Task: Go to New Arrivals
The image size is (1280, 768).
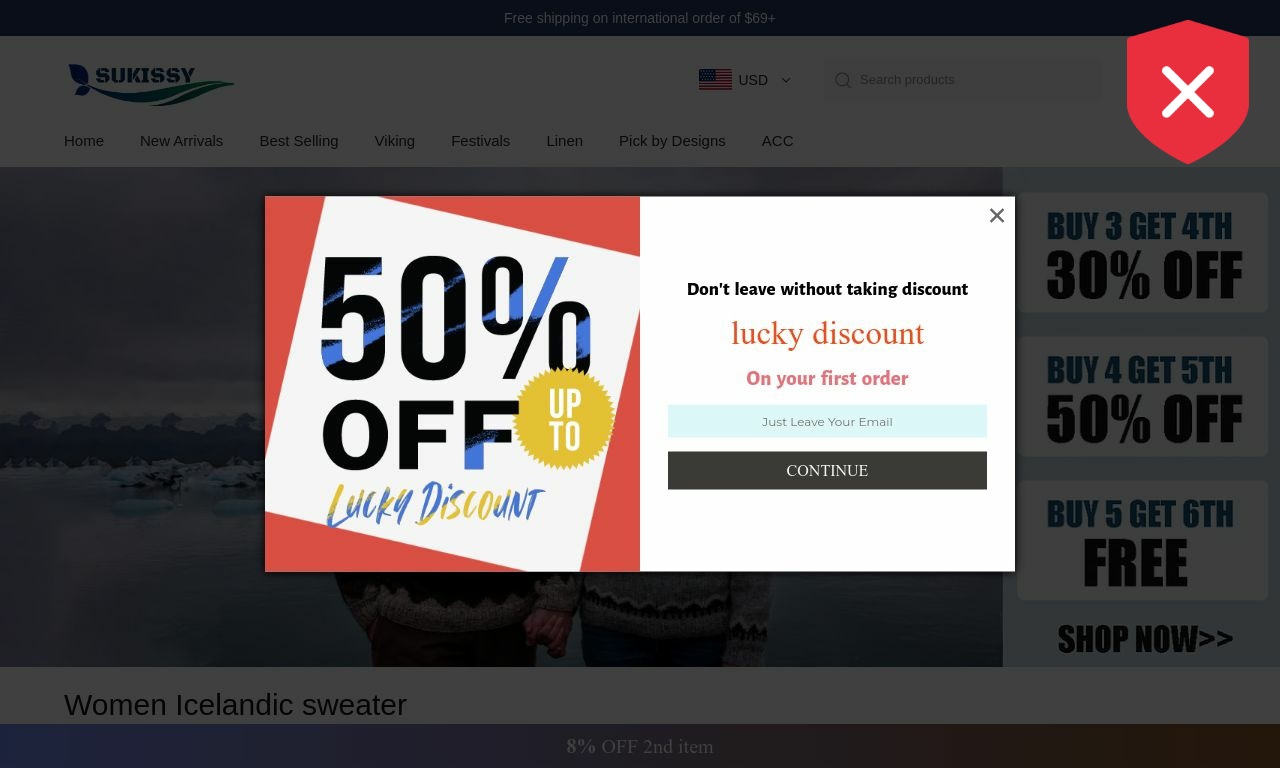Action: (x=181, y=141)
